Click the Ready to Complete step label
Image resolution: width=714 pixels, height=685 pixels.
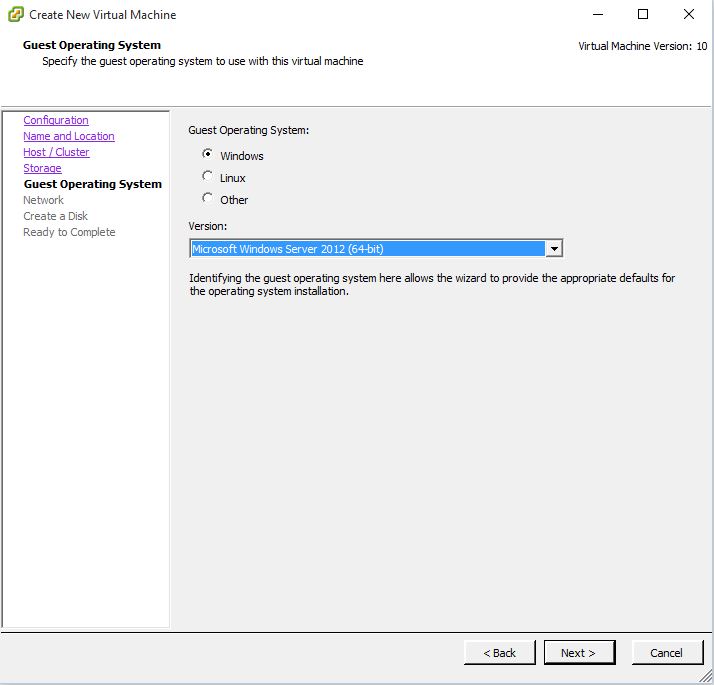(69, 232)
